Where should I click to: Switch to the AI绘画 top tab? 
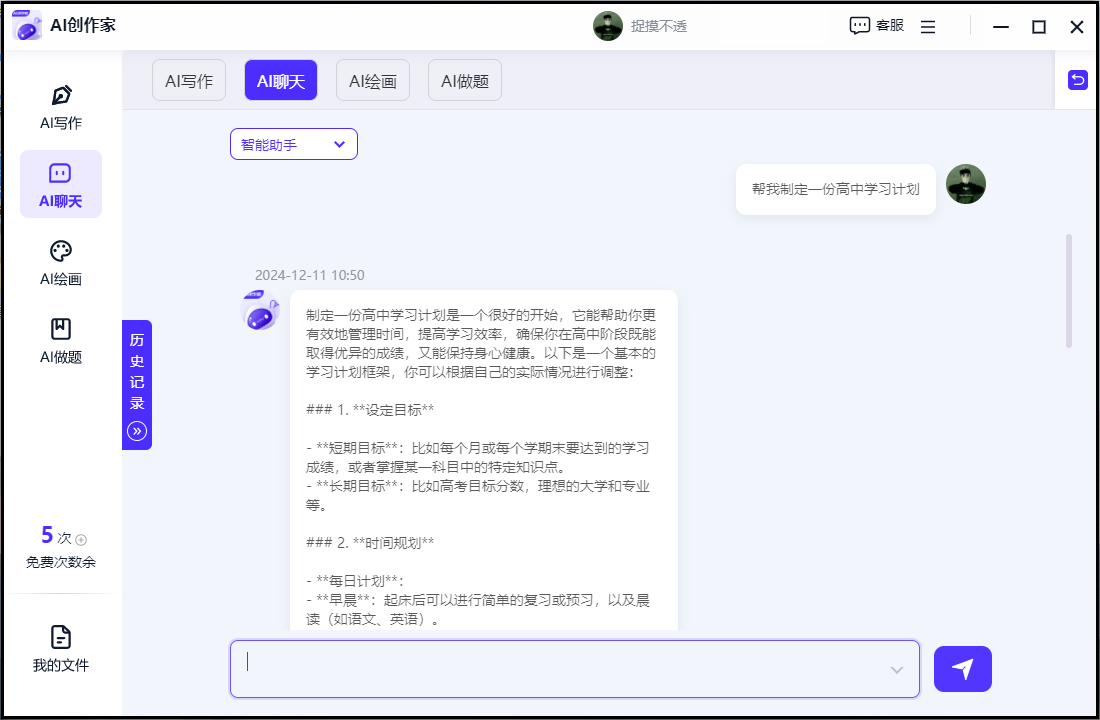point(373,81)
